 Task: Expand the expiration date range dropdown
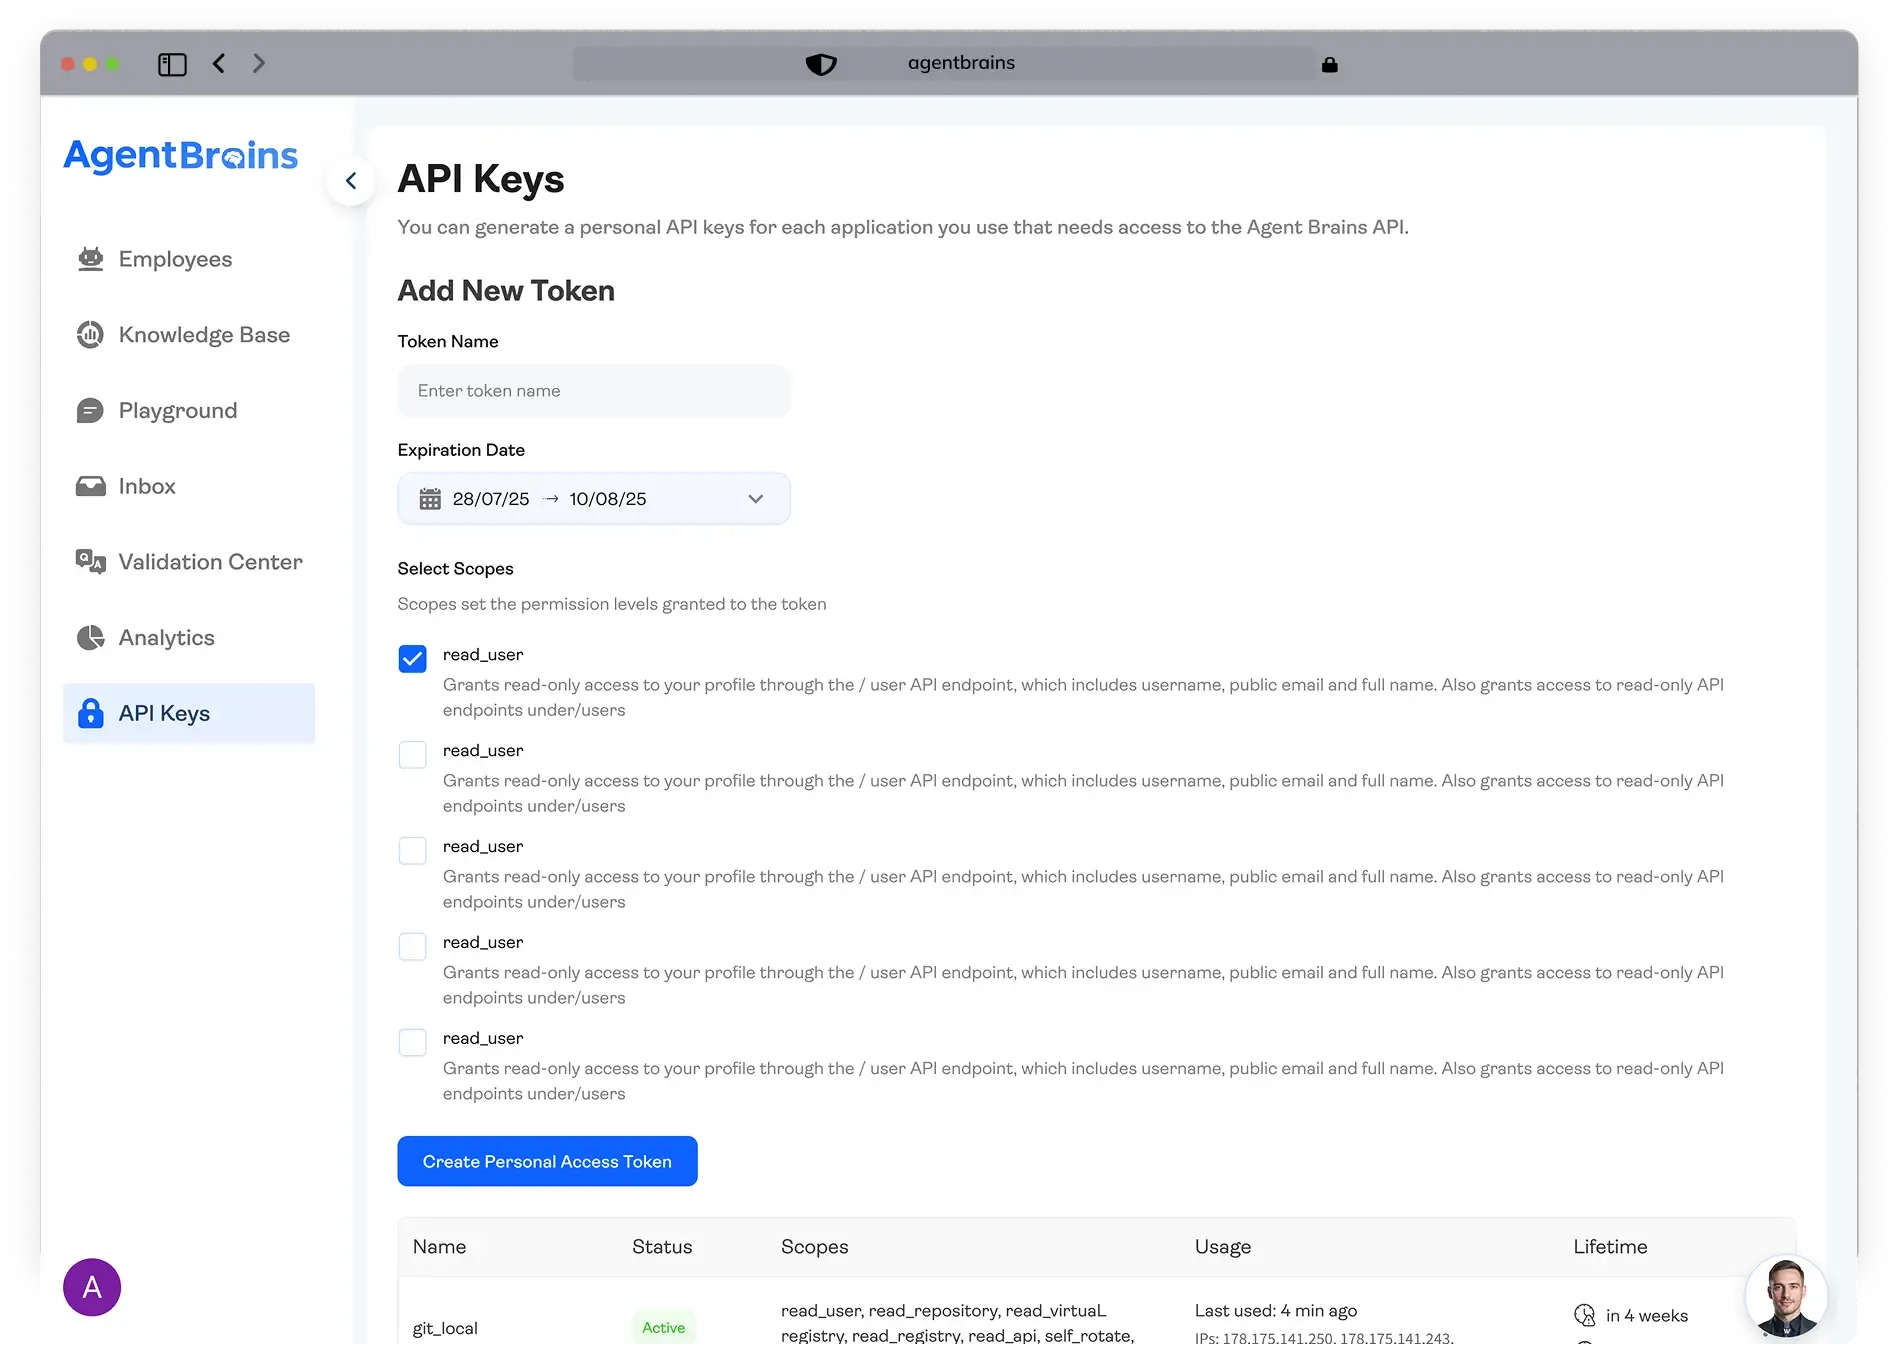(x=756, y=498)
